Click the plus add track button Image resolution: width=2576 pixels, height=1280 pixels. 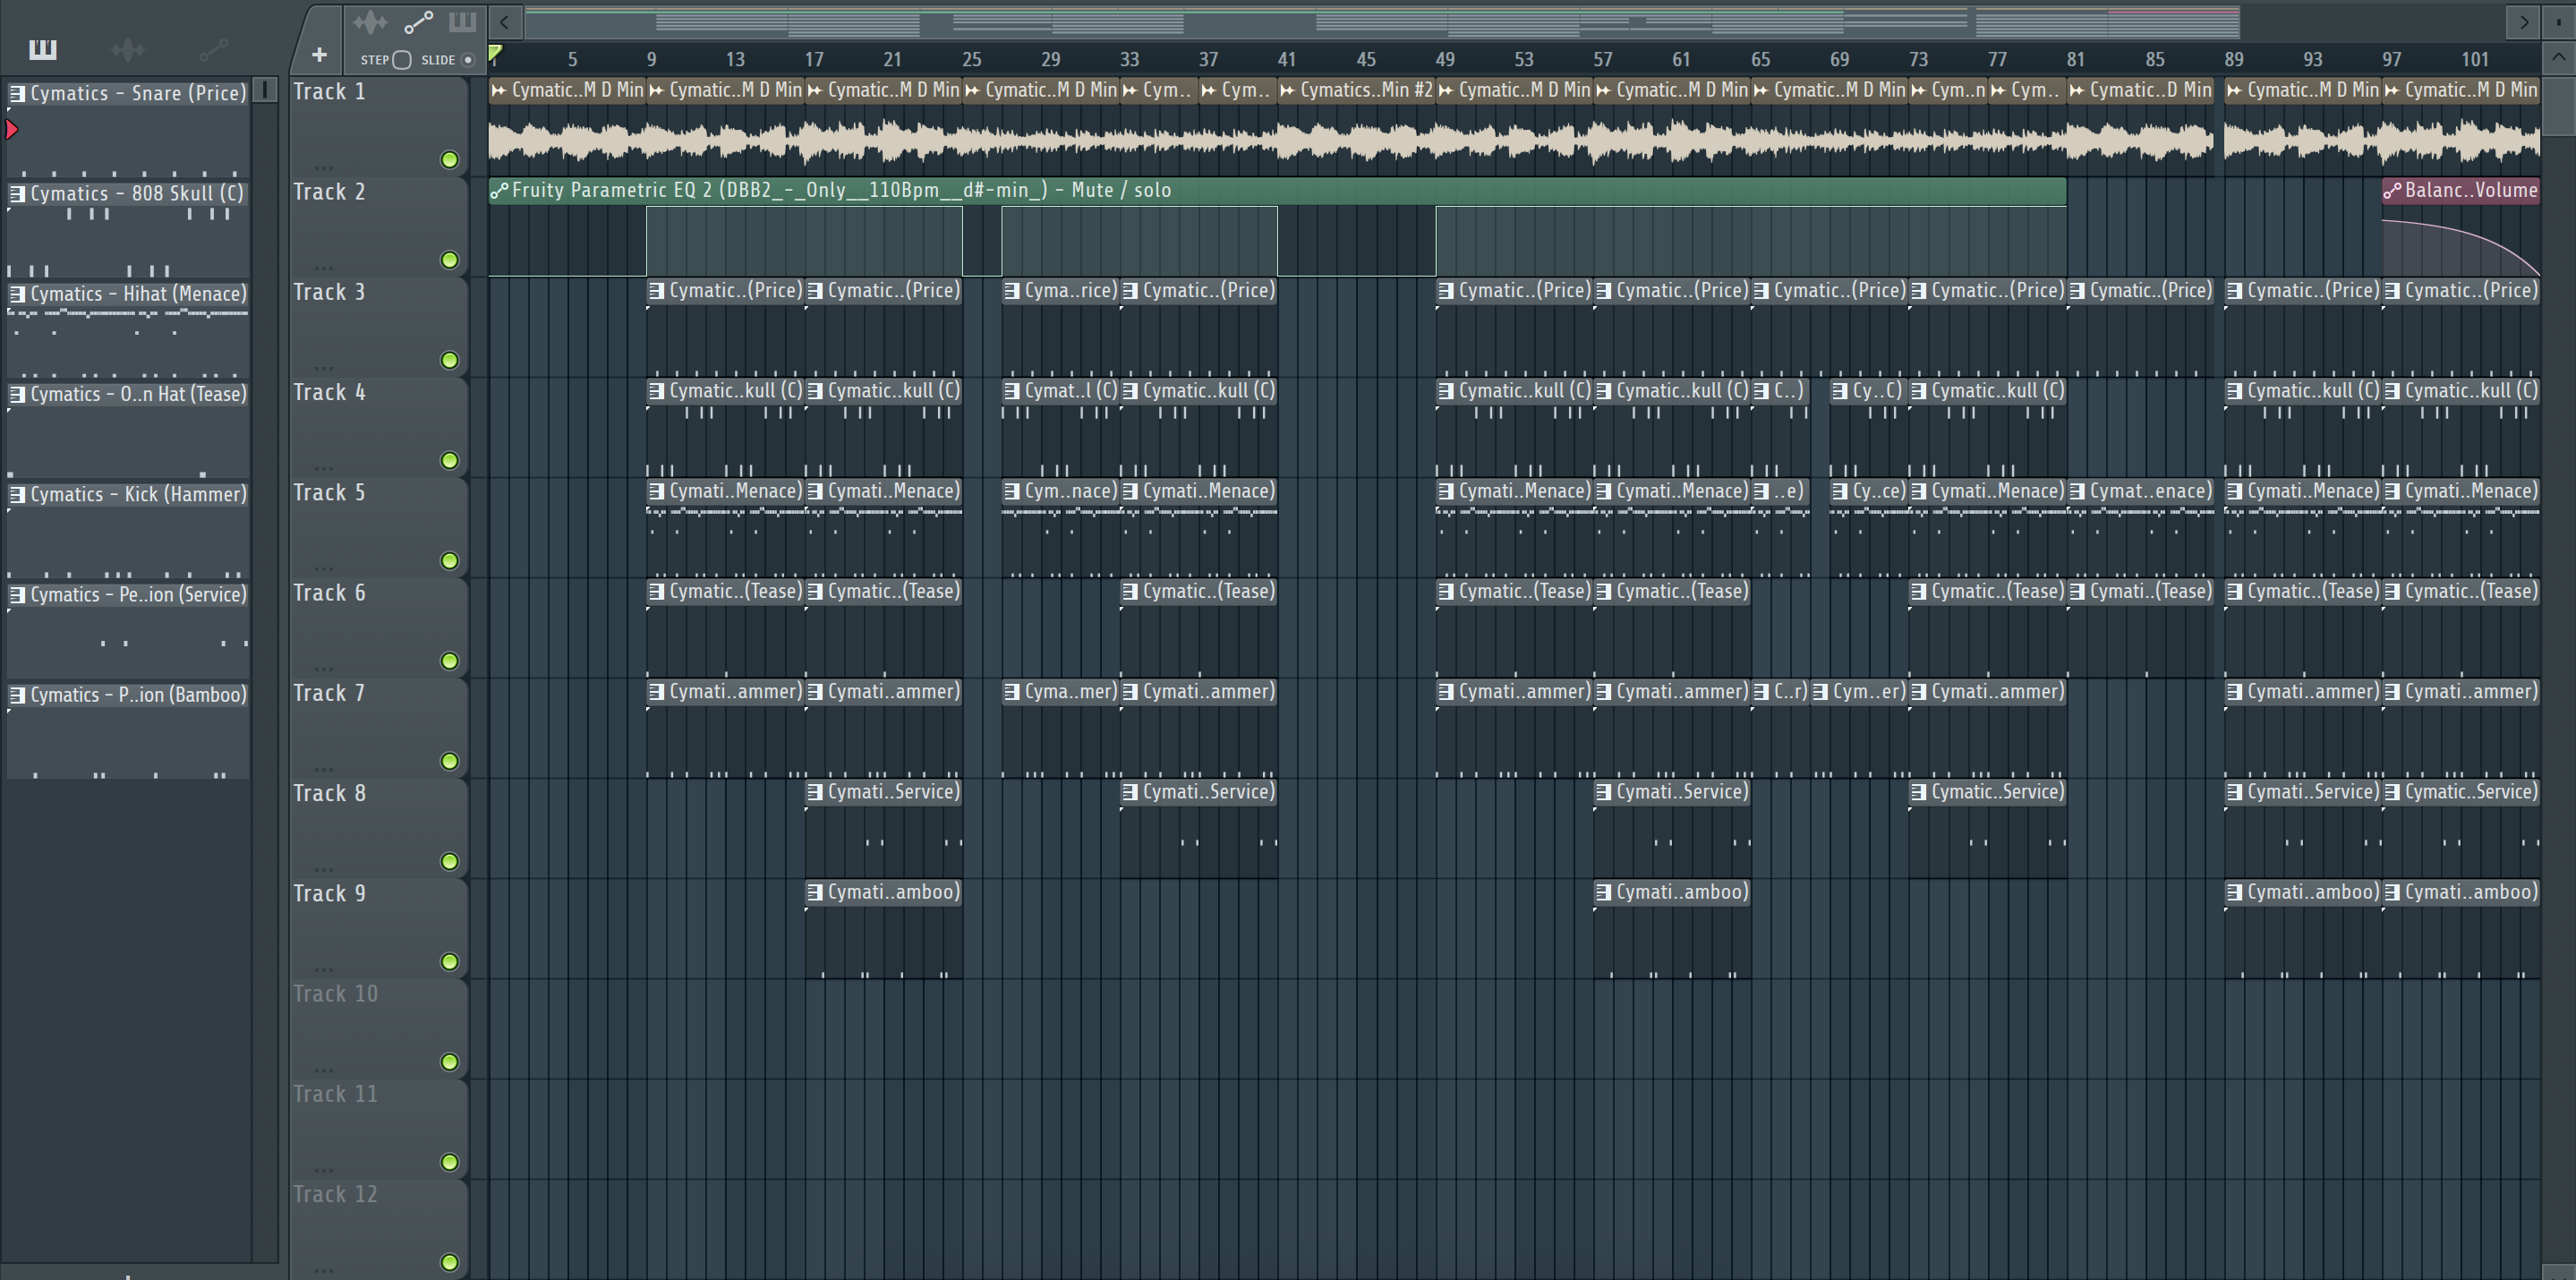(319, 55)
